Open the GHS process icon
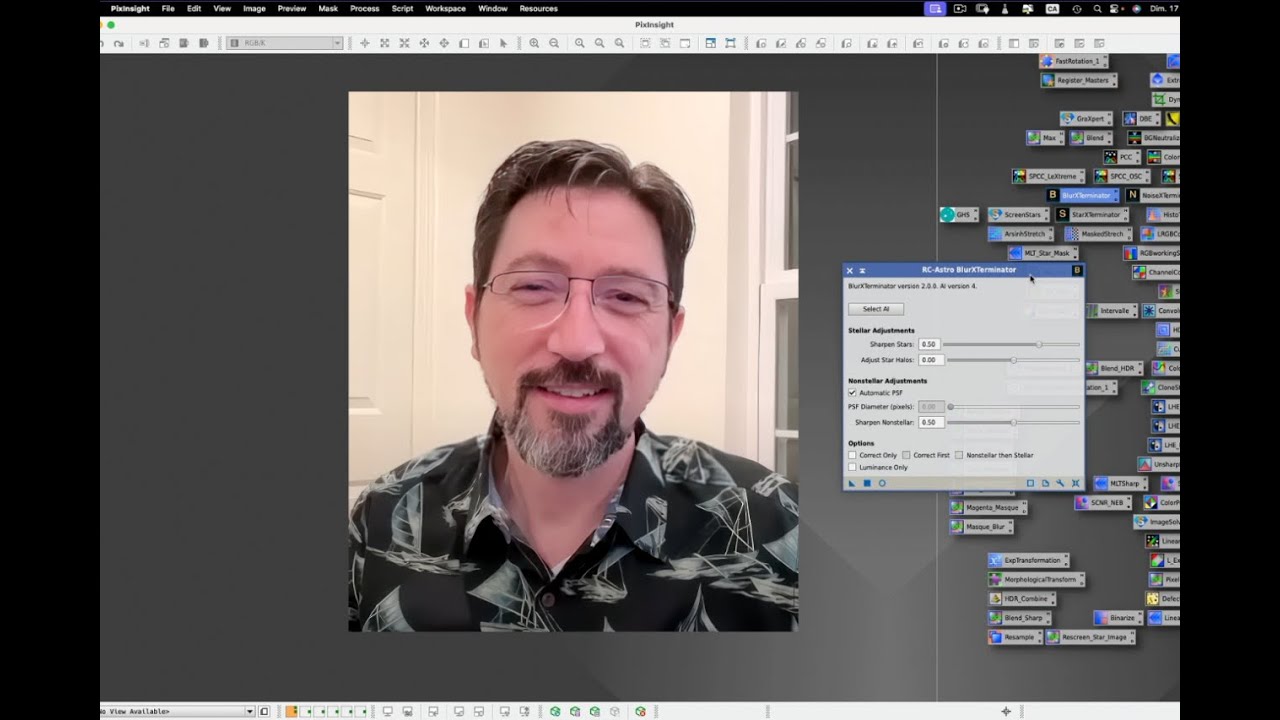The height and width of the screenshot is (720, 1280). point(958,214)
